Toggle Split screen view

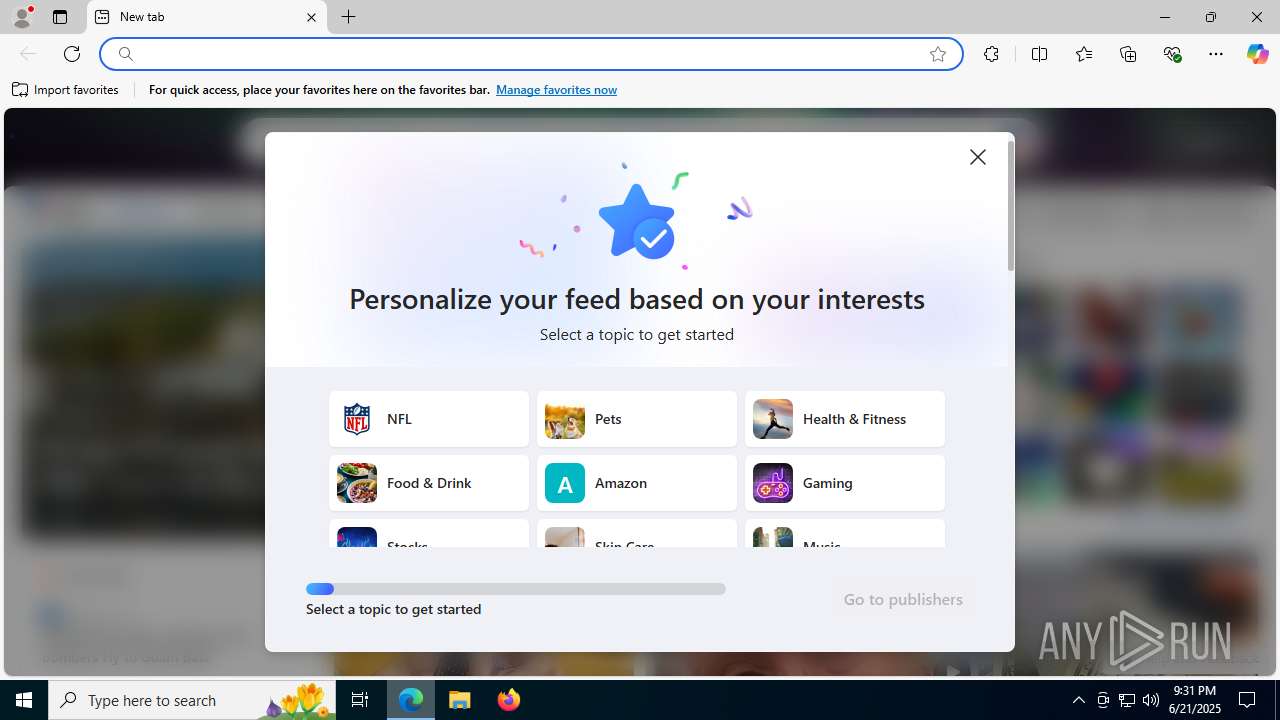point(1039,54)
